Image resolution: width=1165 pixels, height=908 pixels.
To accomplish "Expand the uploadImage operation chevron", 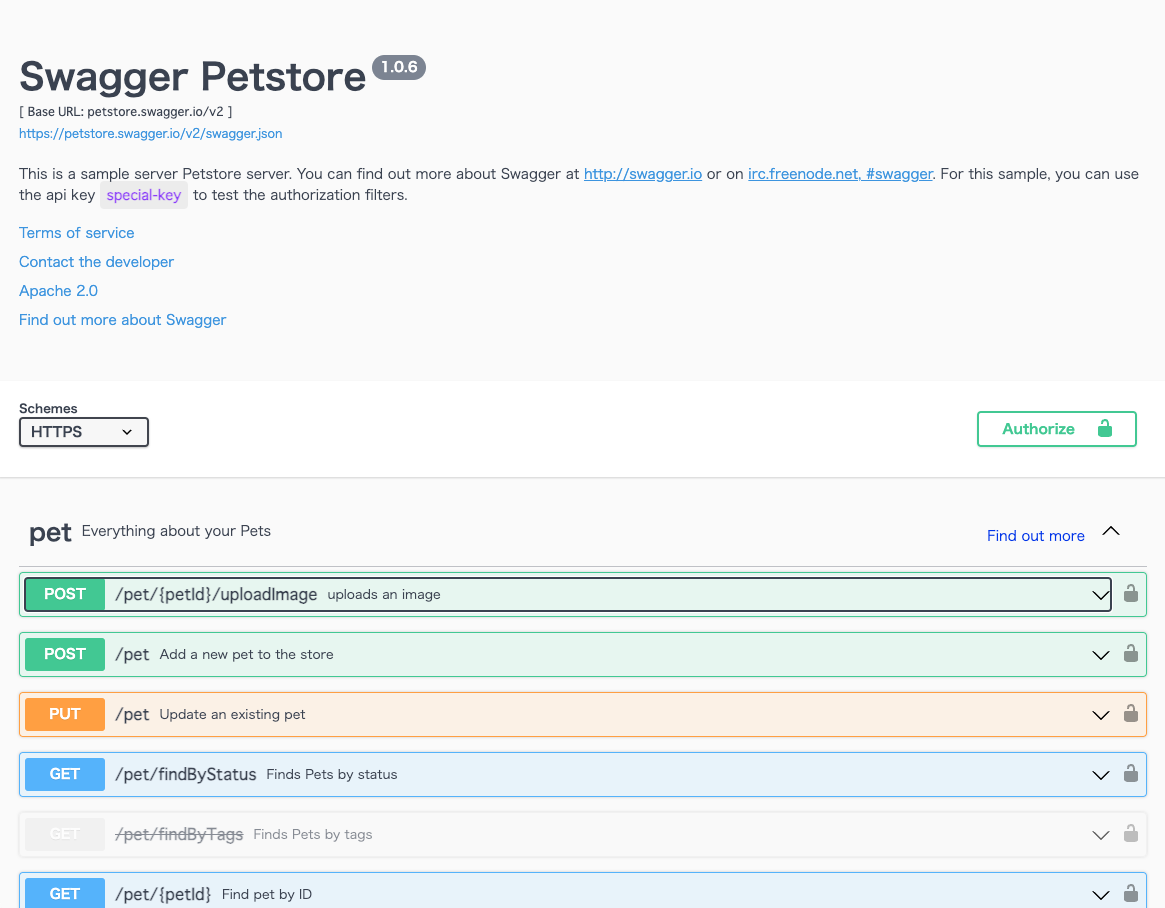I will tap(1100, 595).
